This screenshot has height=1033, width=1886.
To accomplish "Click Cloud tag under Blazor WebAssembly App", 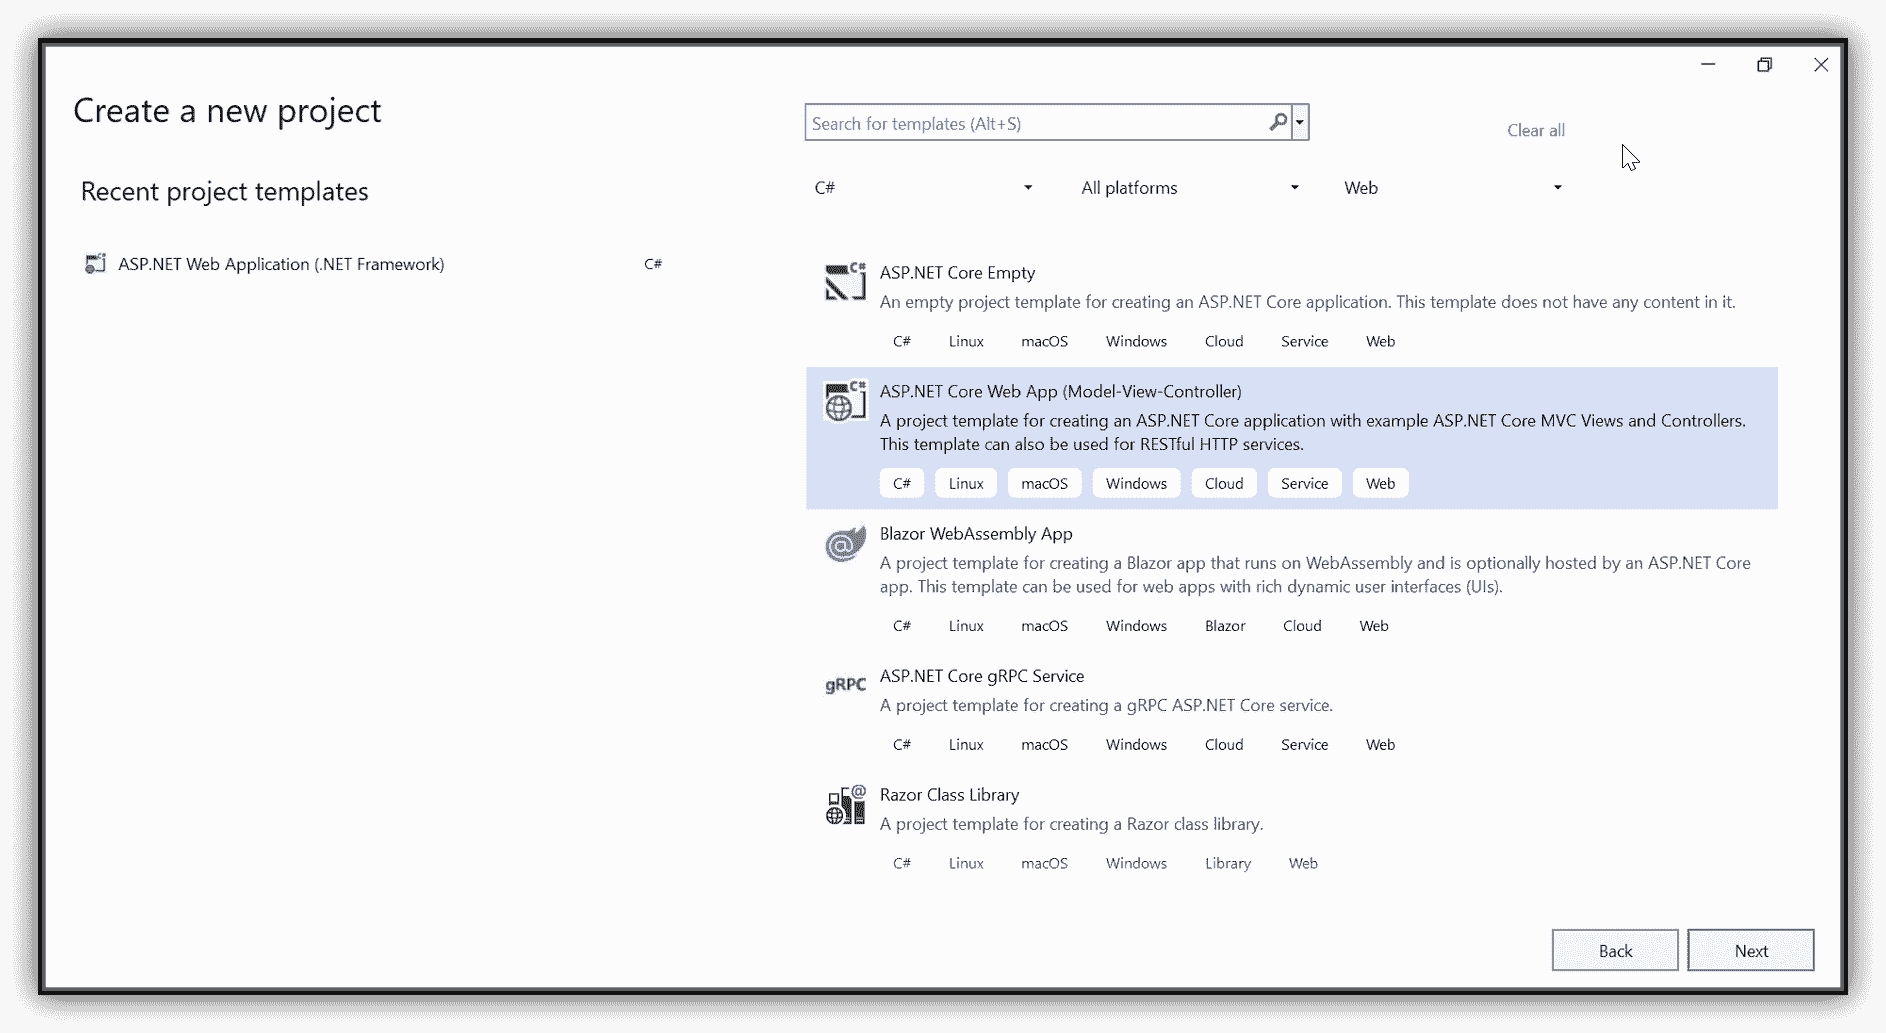I will point(1302,626).
